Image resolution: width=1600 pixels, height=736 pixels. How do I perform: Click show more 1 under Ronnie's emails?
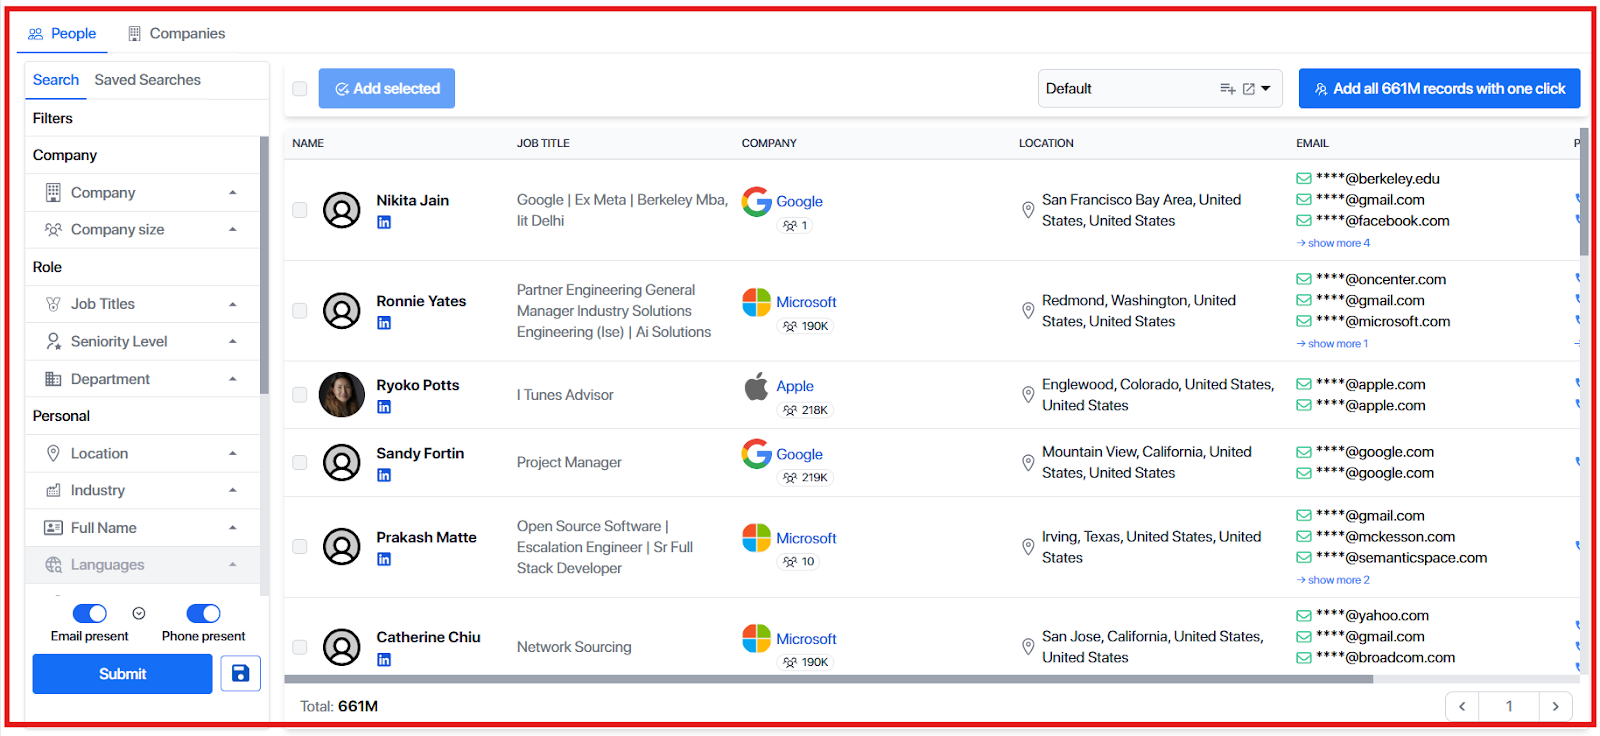(x=1333, y=344)
